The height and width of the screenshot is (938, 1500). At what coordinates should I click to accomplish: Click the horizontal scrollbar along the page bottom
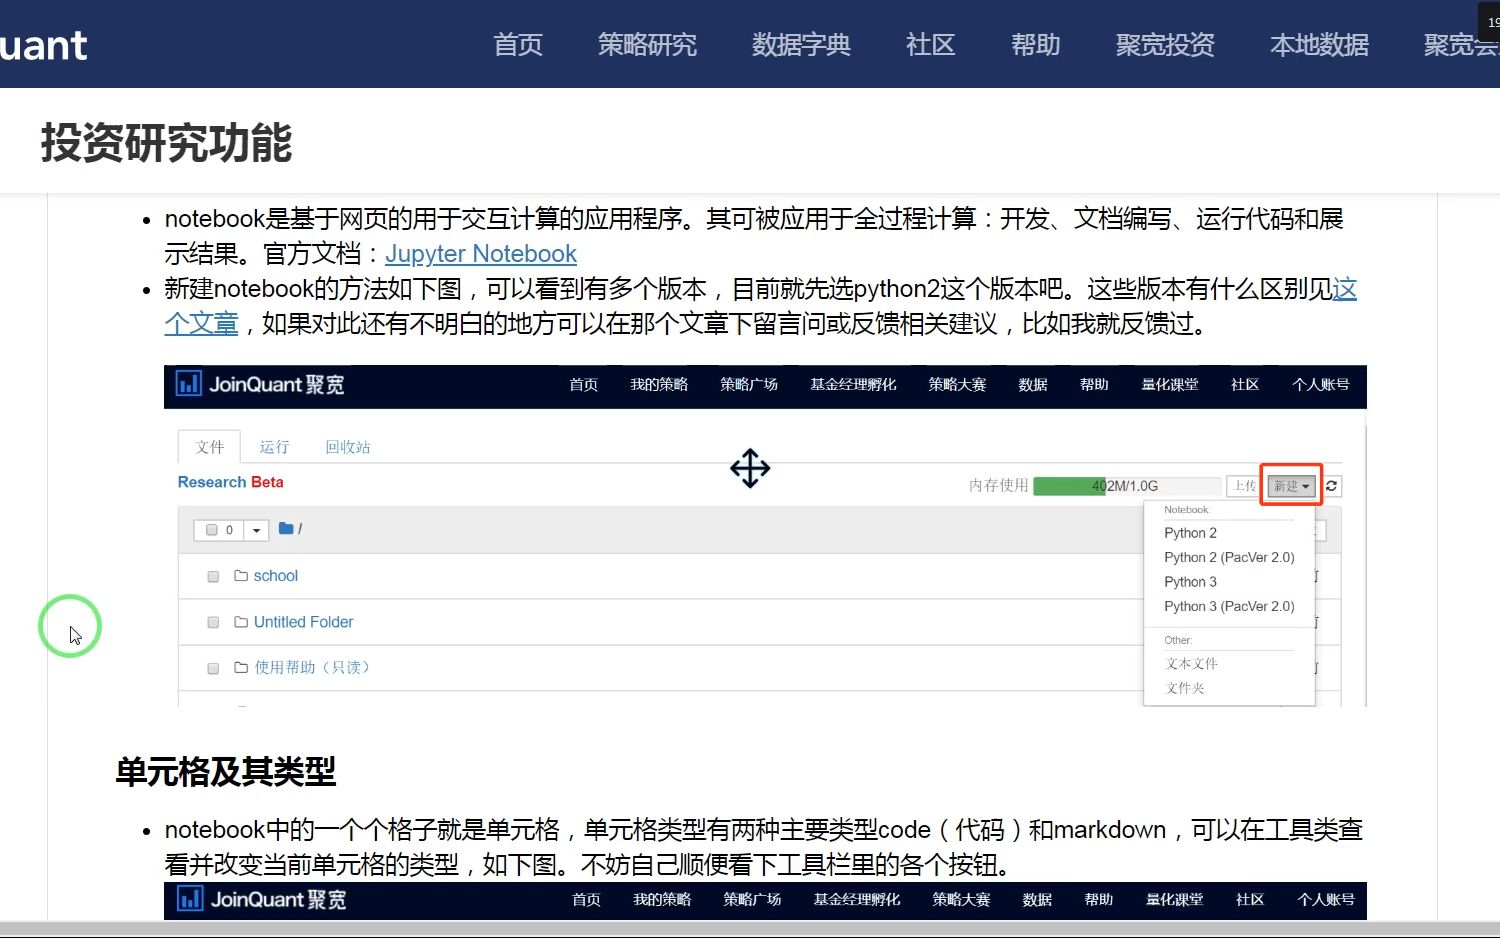(x=750, y=929)
